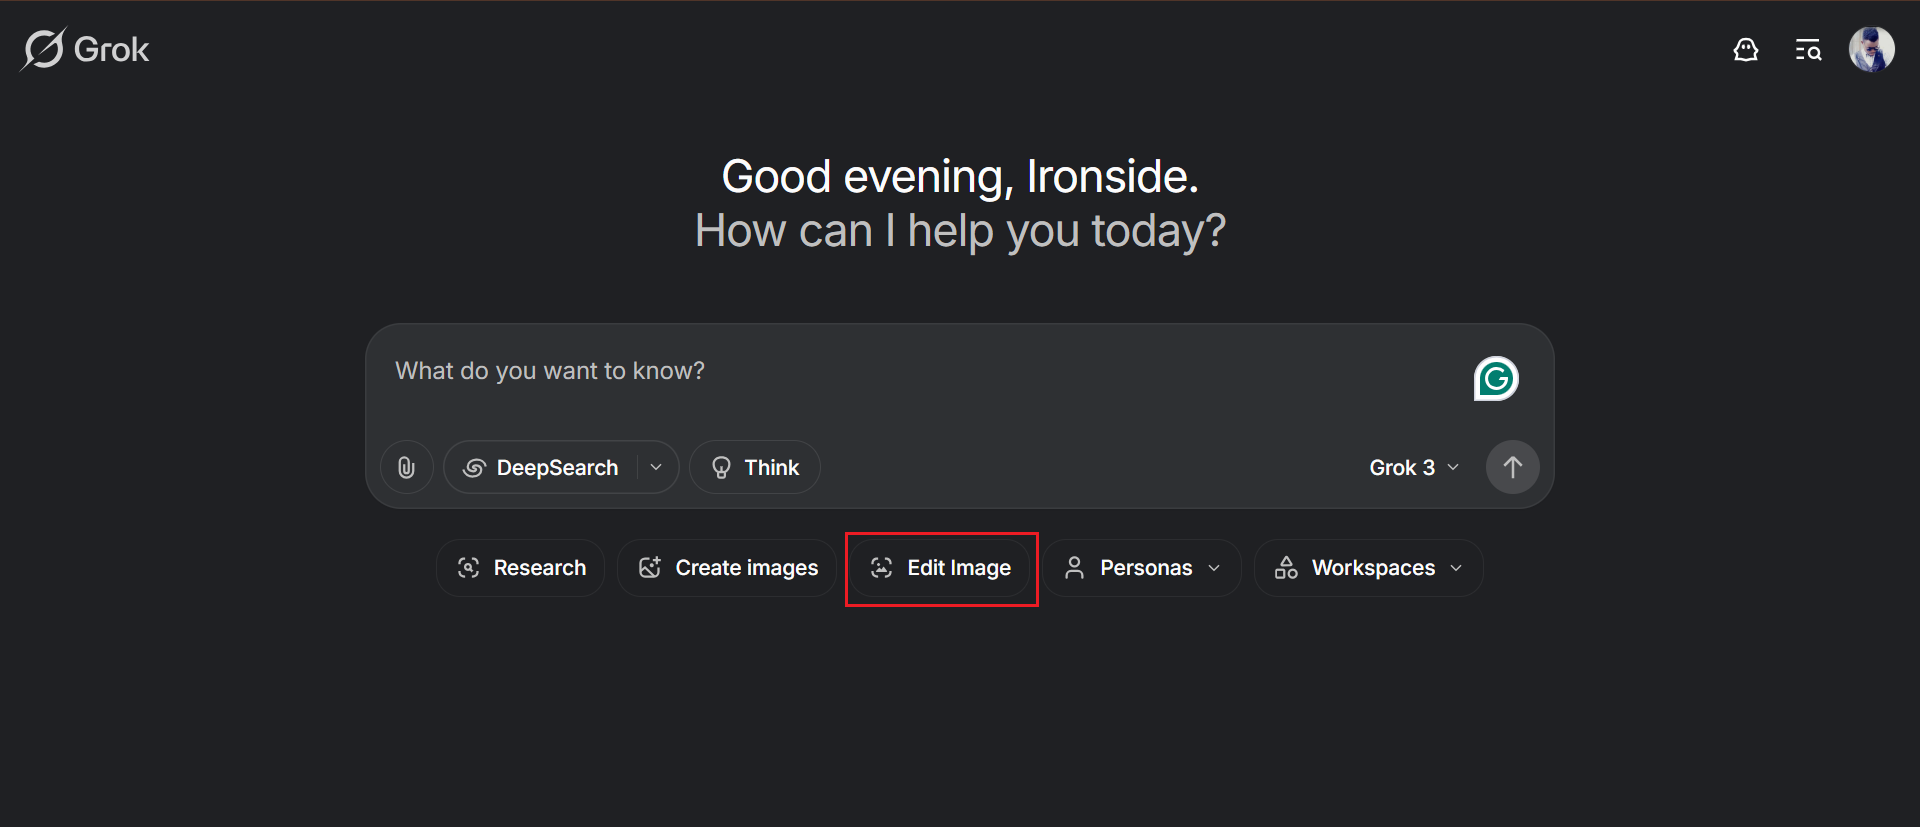Screen dimensions: 1920x827
Task: Click the "Good evening, Ironside." heading
Action: click(960, 177)
